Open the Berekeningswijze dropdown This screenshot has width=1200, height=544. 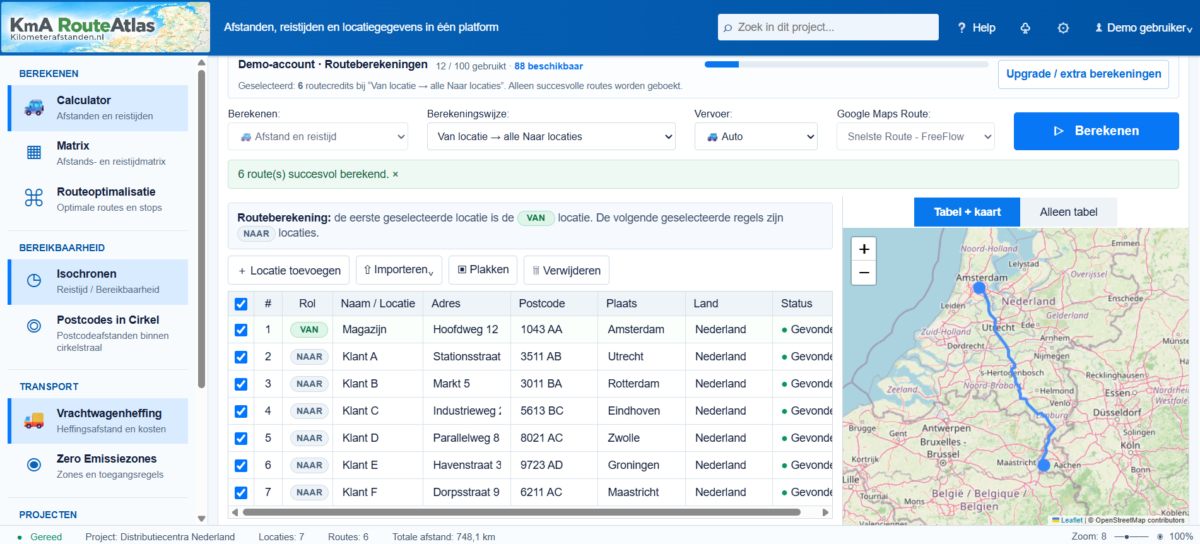point(551,136)
